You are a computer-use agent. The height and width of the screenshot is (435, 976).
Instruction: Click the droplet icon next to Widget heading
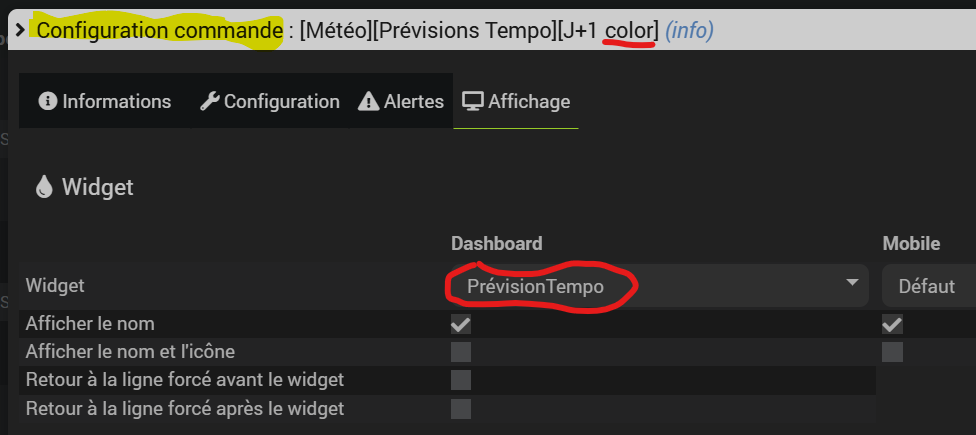[44, 187]
